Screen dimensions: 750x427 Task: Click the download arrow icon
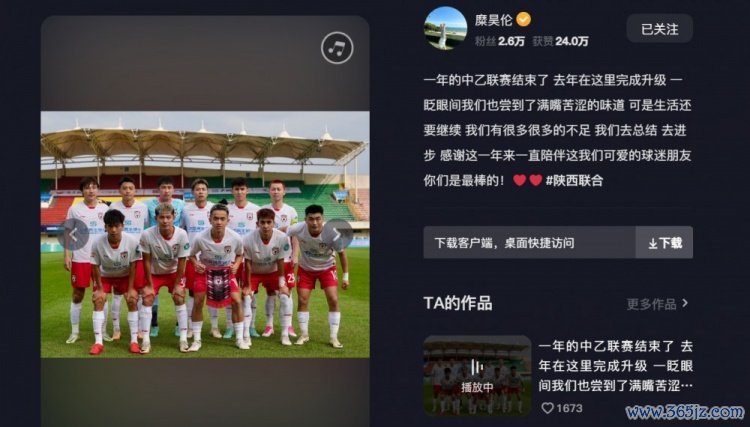[x=653, y=243]
